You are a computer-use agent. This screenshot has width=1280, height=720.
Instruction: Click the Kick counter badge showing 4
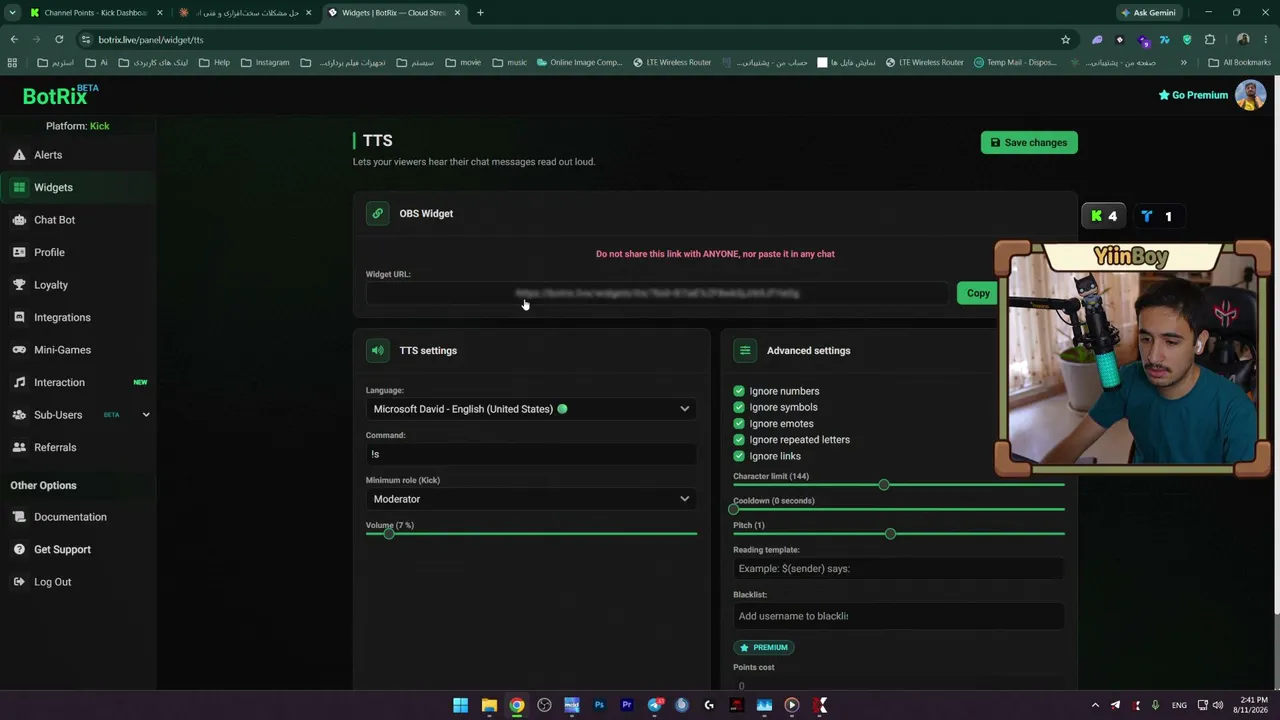(x=1104, y=216)
